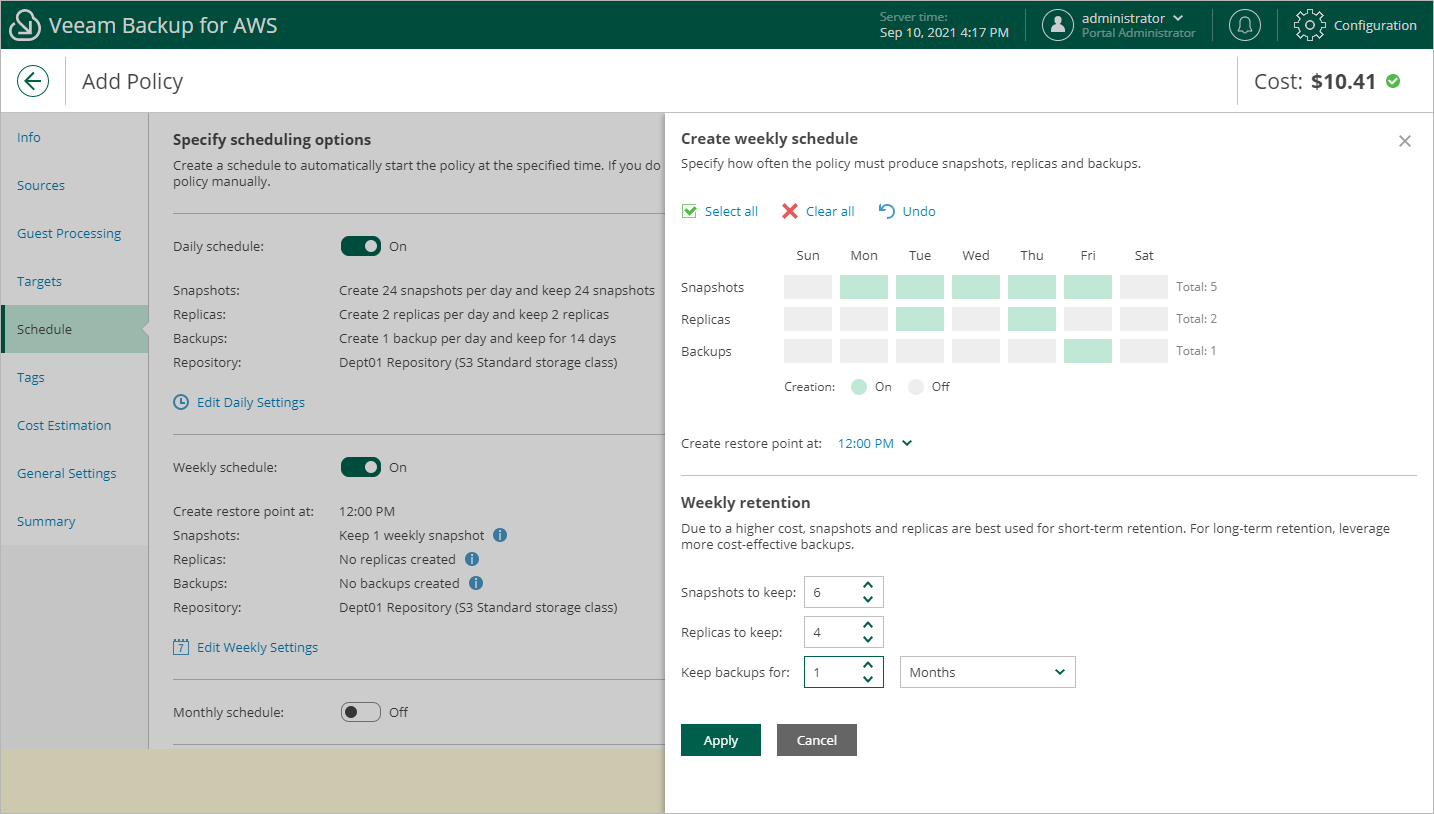The width and height of the screenshot is (1434, 814).
Task: Click the server time readout
Action: 944,25
